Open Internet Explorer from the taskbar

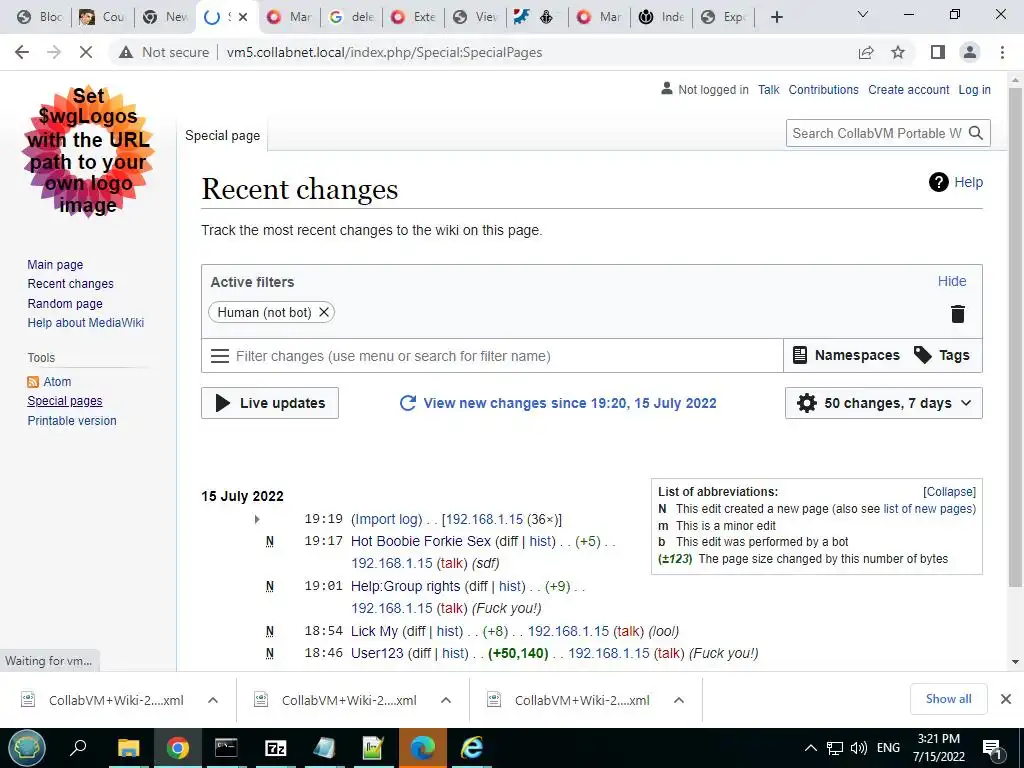pos(472,748)
